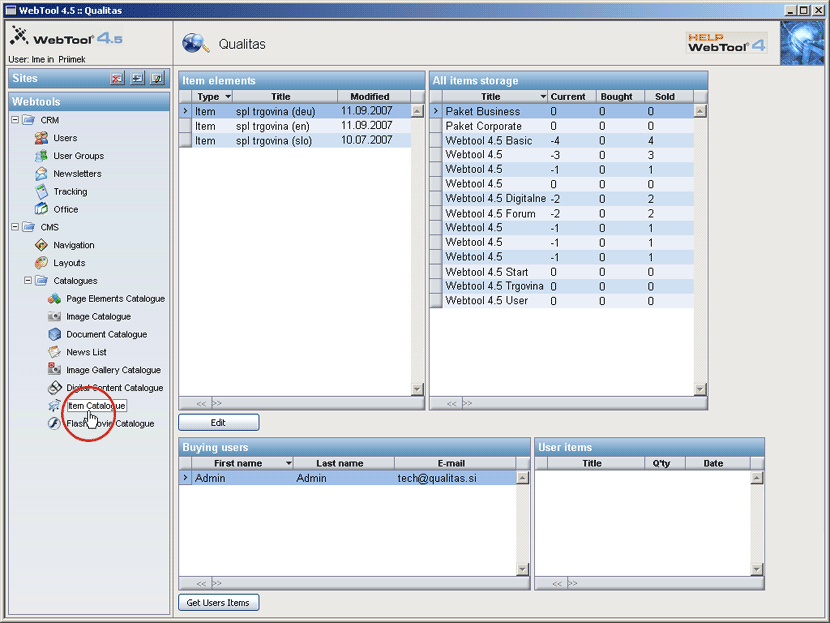Open the Image Gallery Catalogue

[x=113, y=370]
